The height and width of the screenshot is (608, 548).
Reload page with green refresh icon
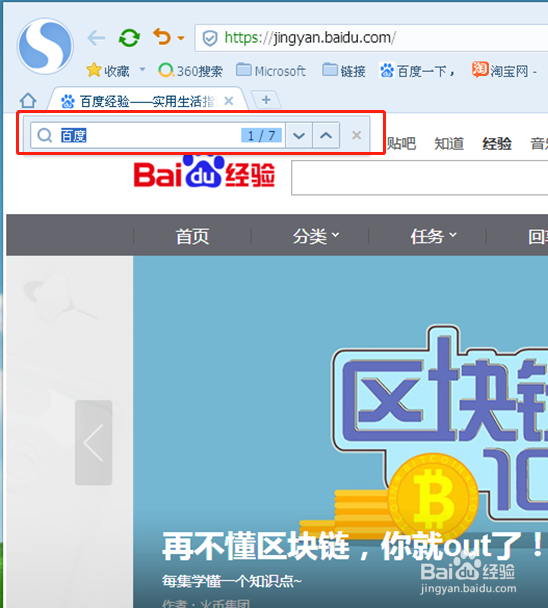point(129,38)
